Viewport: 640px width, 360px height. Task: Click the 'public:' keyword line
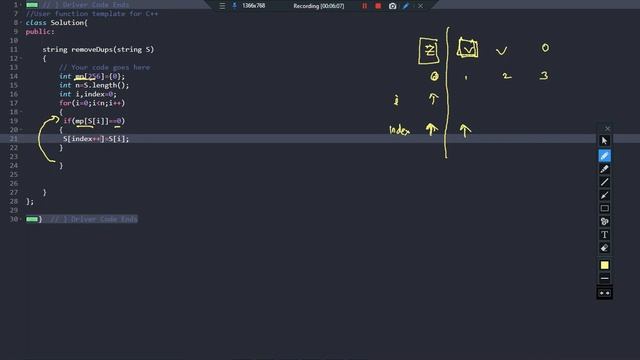(40, 31)
